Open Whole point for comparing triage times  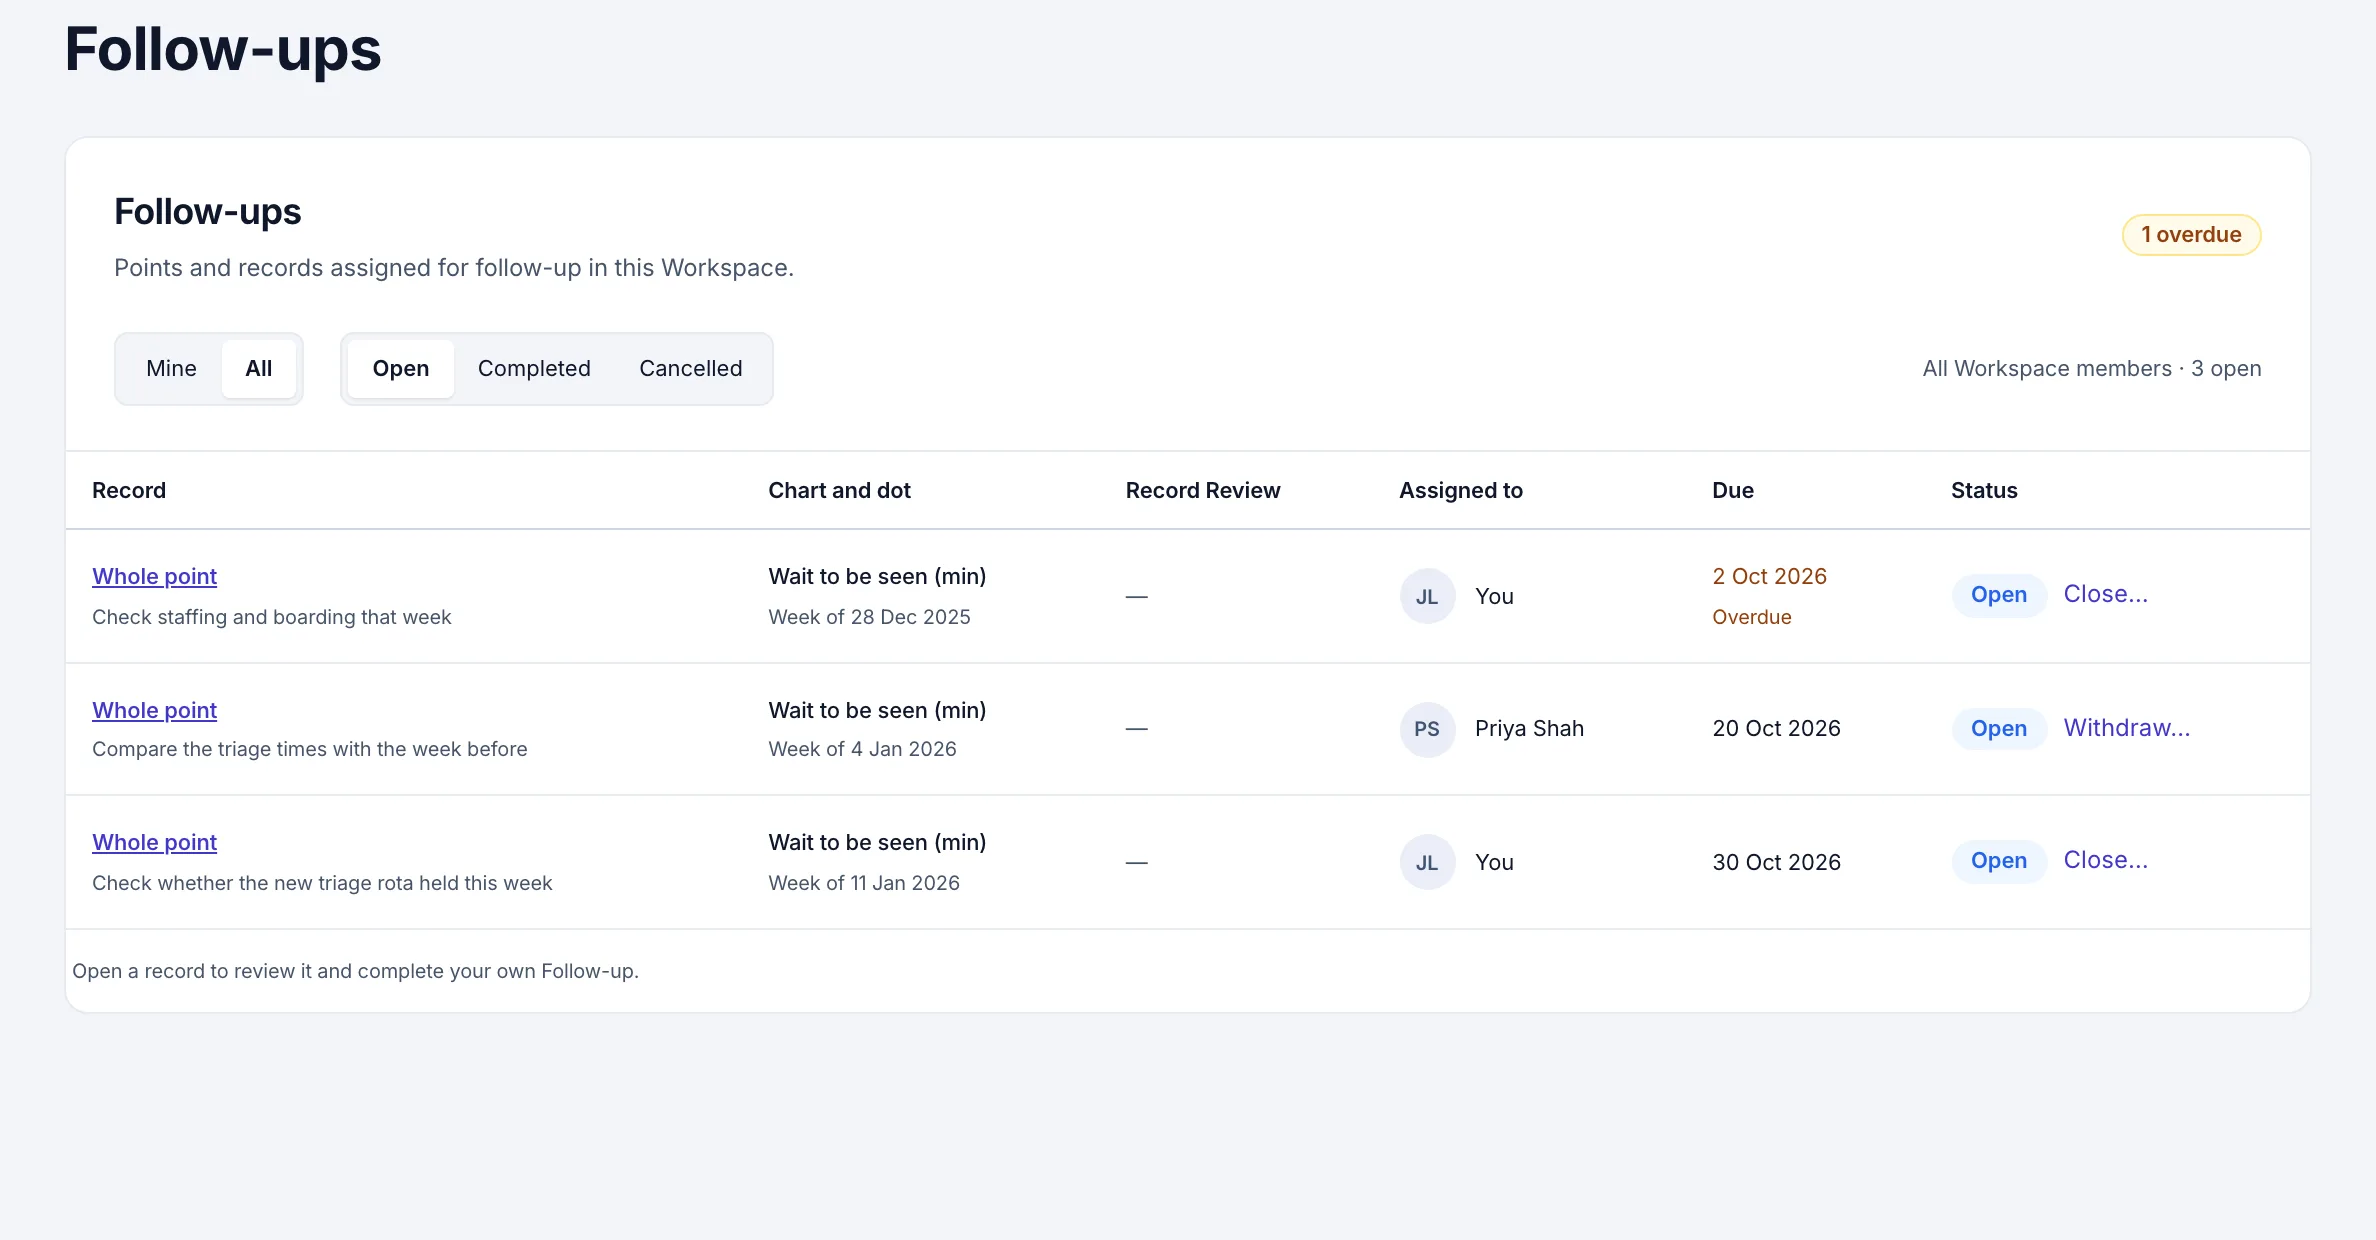click(x=155, y=710)
